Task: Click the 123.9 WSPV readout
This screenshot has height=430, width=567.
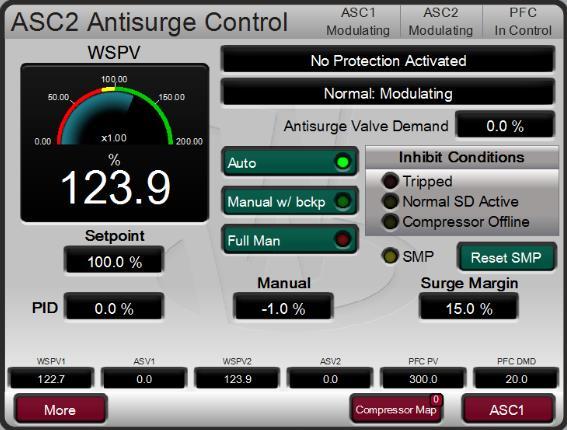Action: tap(116, 188)
